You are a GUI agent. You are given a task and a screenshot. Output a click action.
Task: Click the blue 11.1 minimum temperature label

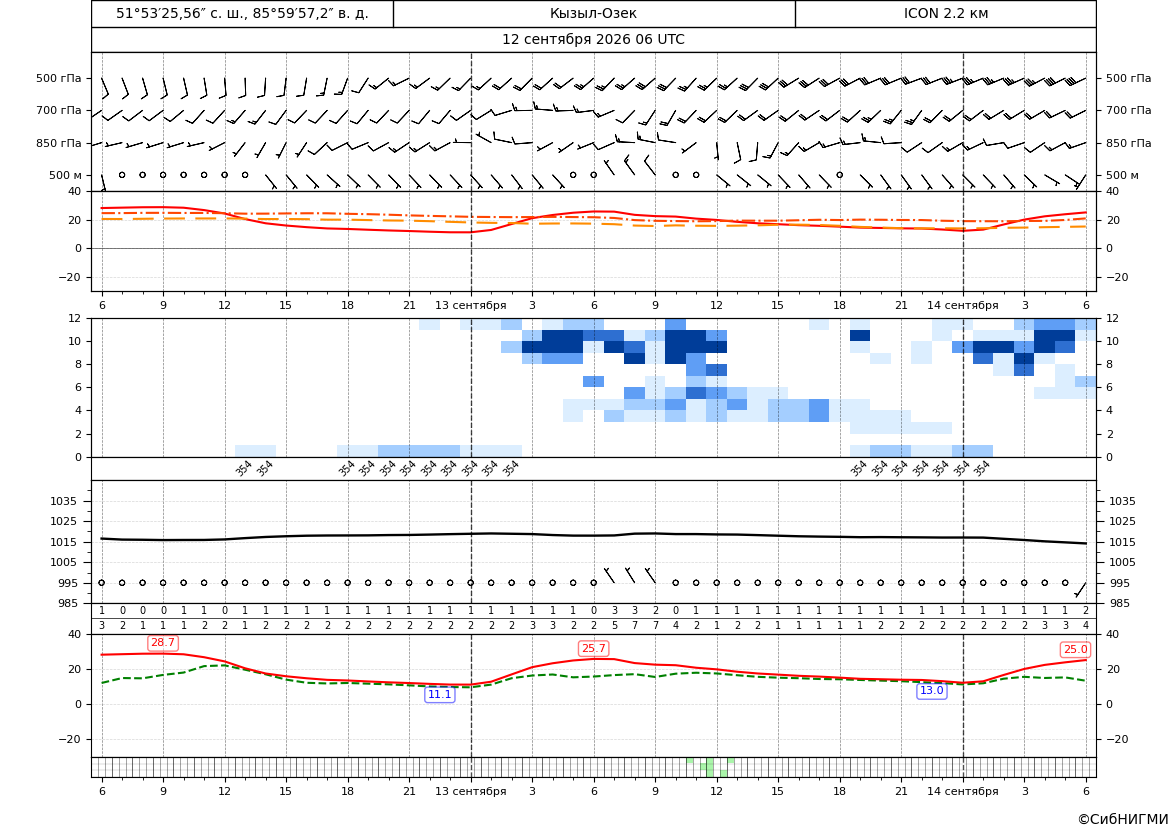coord(439,694)
